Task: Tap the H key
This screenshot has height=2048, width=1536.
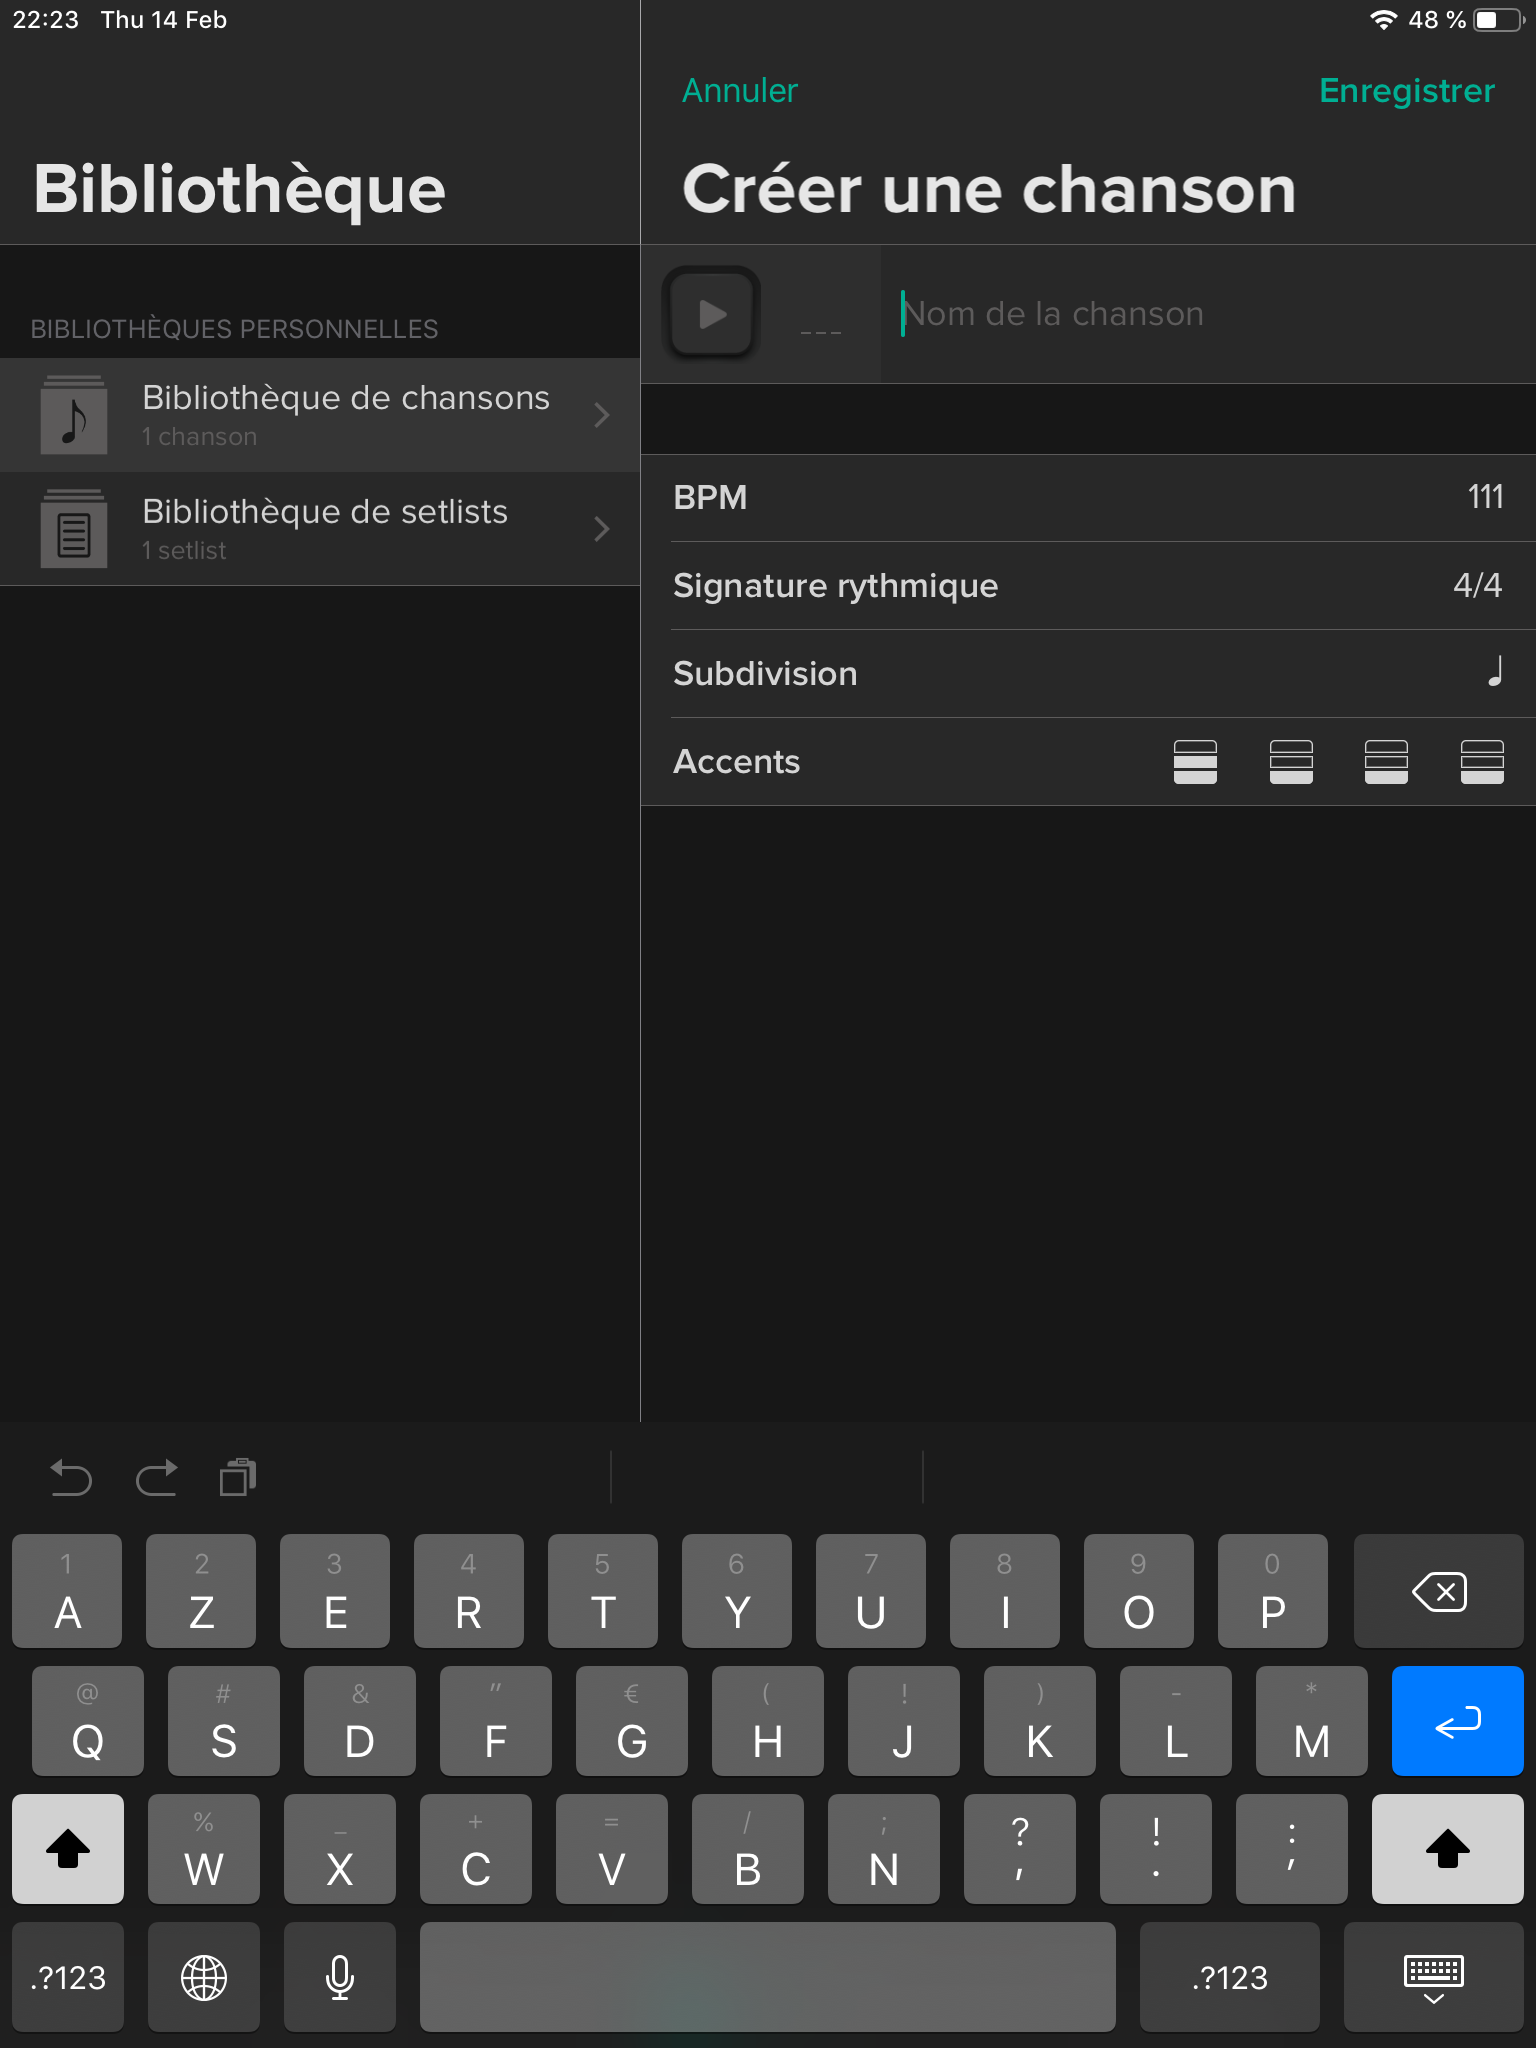Action: tap(768, 1721)
